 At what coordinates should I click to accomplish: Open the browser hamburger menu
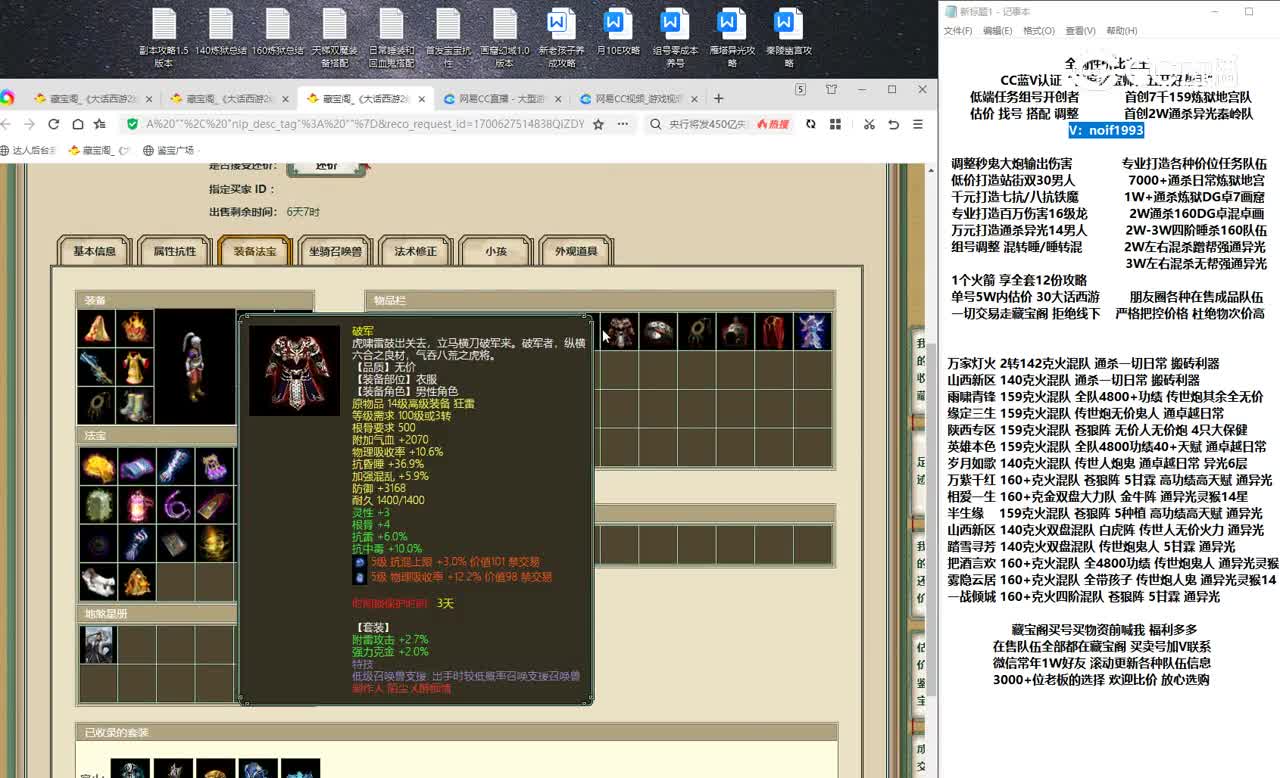tap(917, 124)
